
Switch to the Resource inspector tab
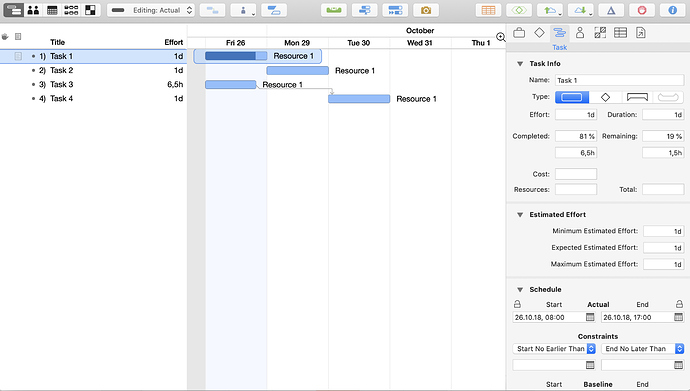coord(580,33)
